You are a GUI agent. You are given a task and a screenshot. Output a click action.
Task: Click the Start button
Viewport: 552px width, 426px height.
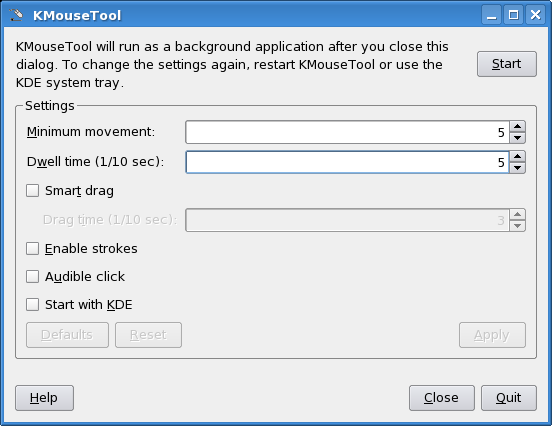click(507, 64)
